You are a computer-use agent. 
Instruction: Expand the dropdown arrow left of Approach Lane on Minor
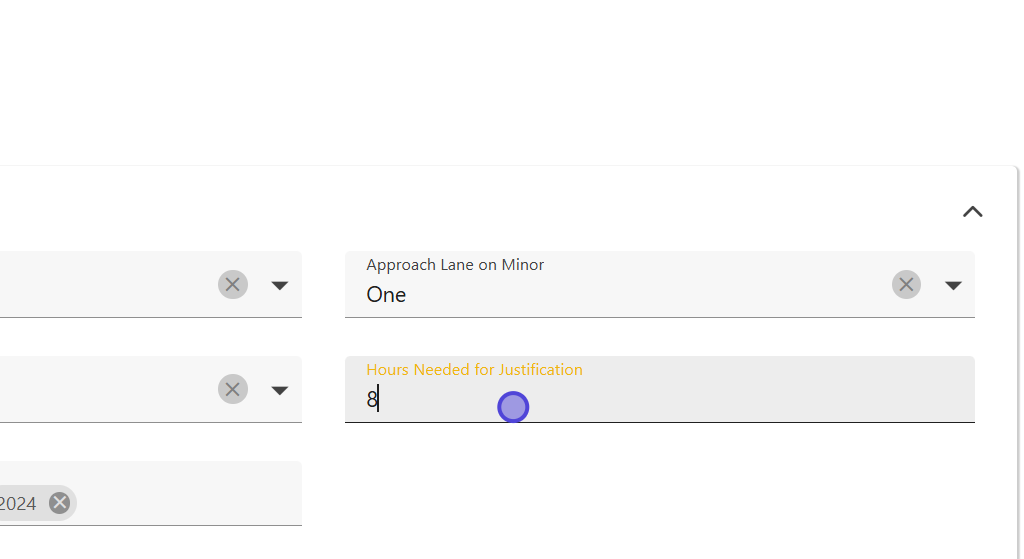pos(280,285)
